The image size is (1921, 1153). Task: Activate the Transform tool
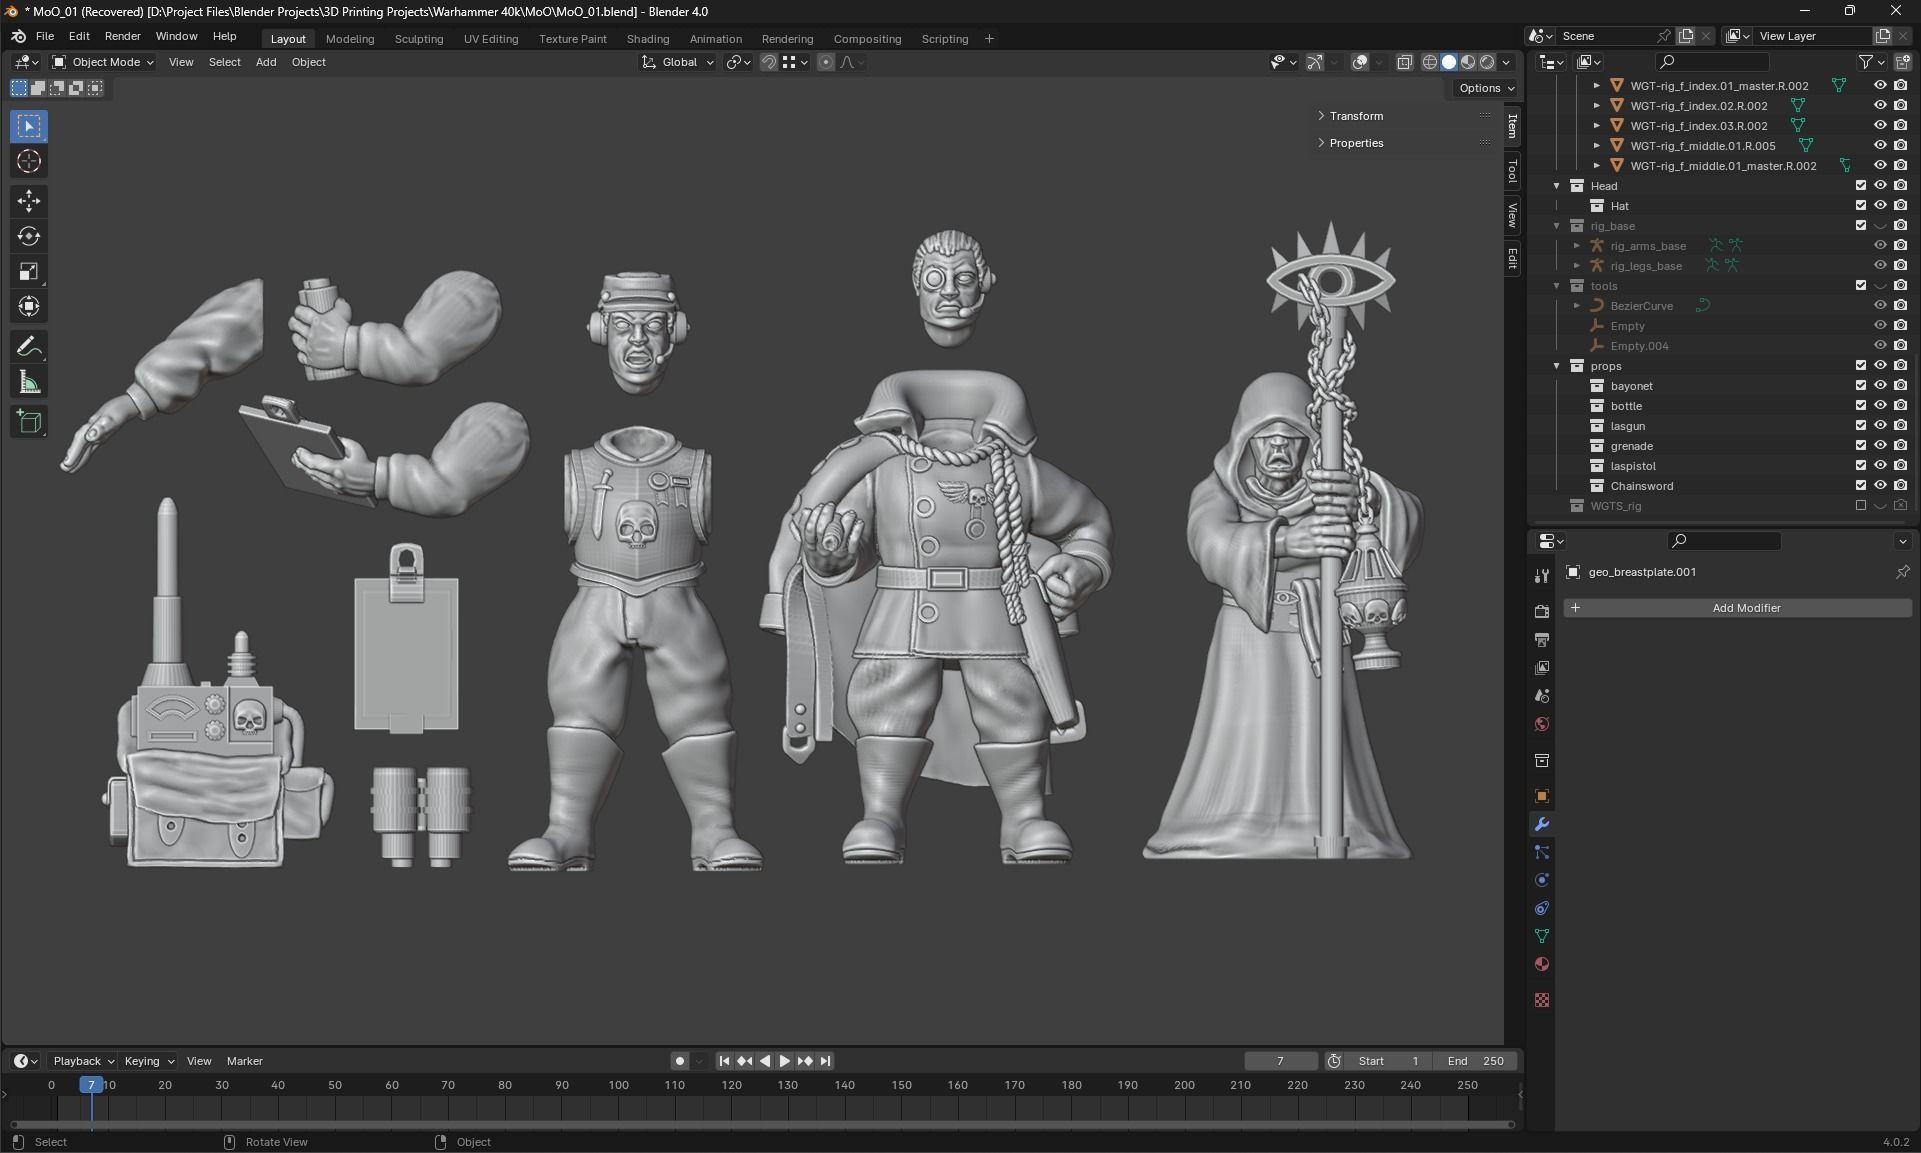pyautogui.click(x=29, y=306)
